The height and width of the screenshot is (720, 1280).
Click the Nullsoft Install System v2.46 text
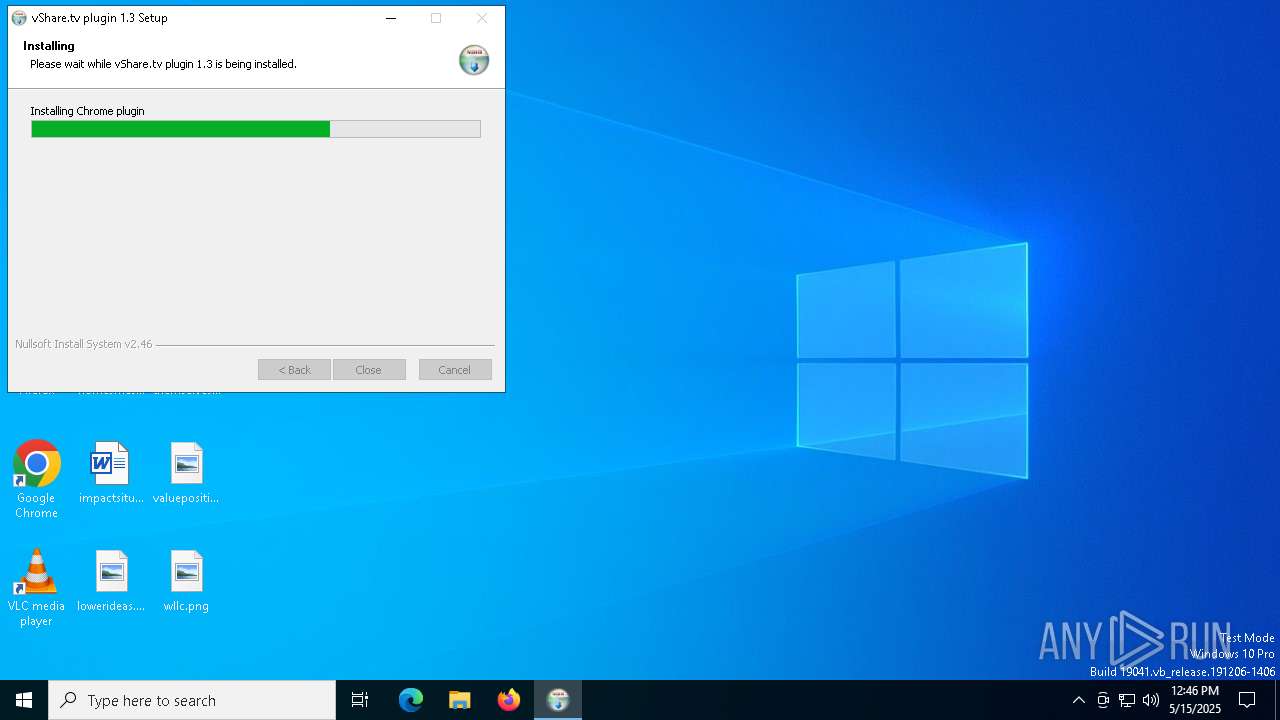point(84,344)
